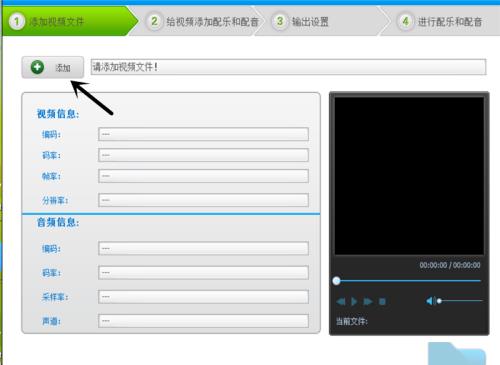Click the 分辨率 field
Screen dimensions: 500x365
click(x=203, y=200)
